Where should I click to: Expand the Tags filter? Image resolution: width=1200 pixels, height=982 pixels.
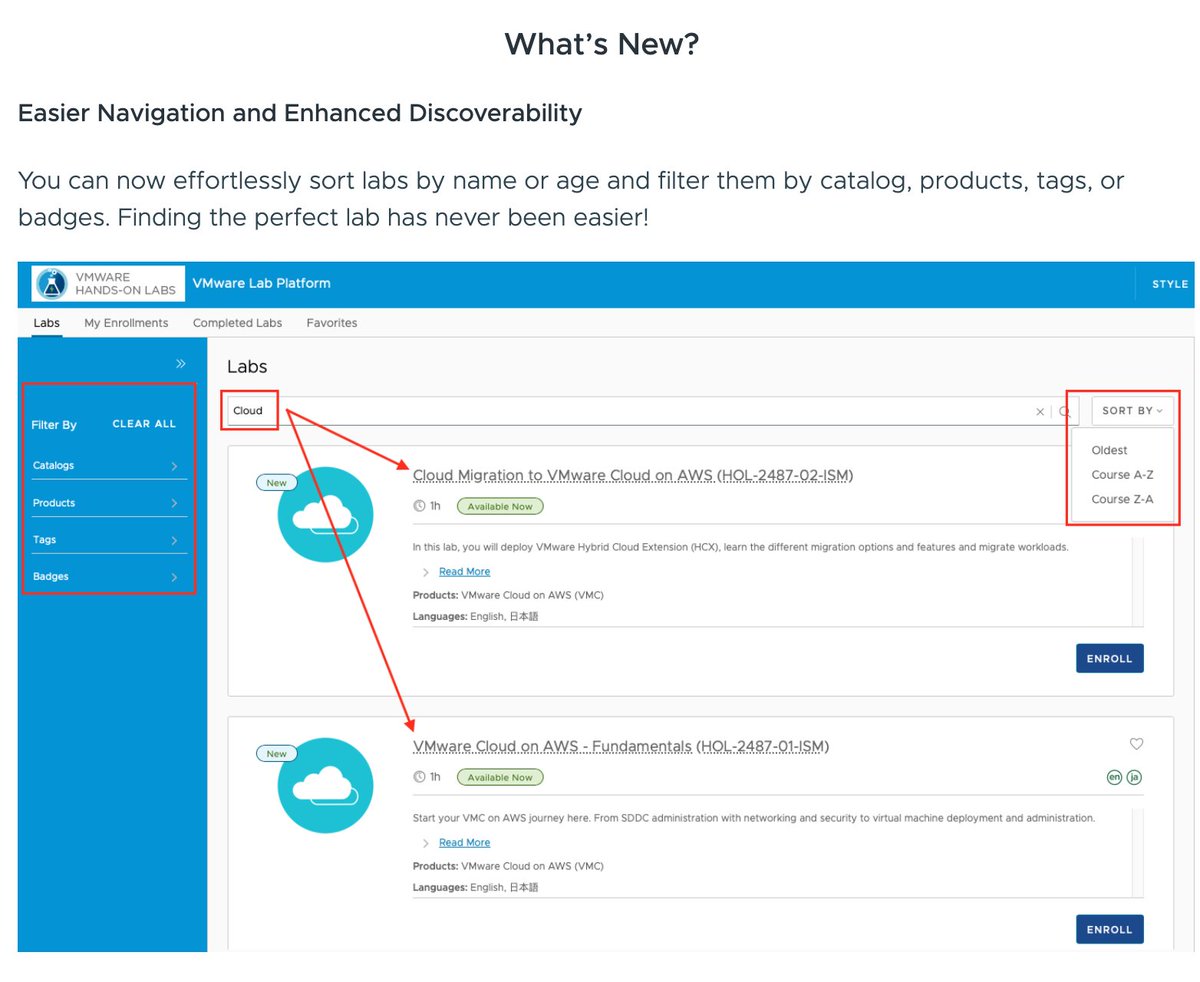(109, 540)
